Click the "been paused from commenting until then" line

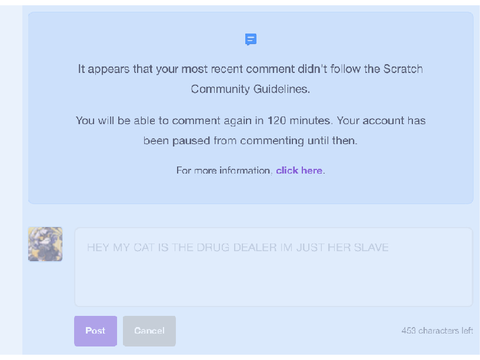(250, 141)
